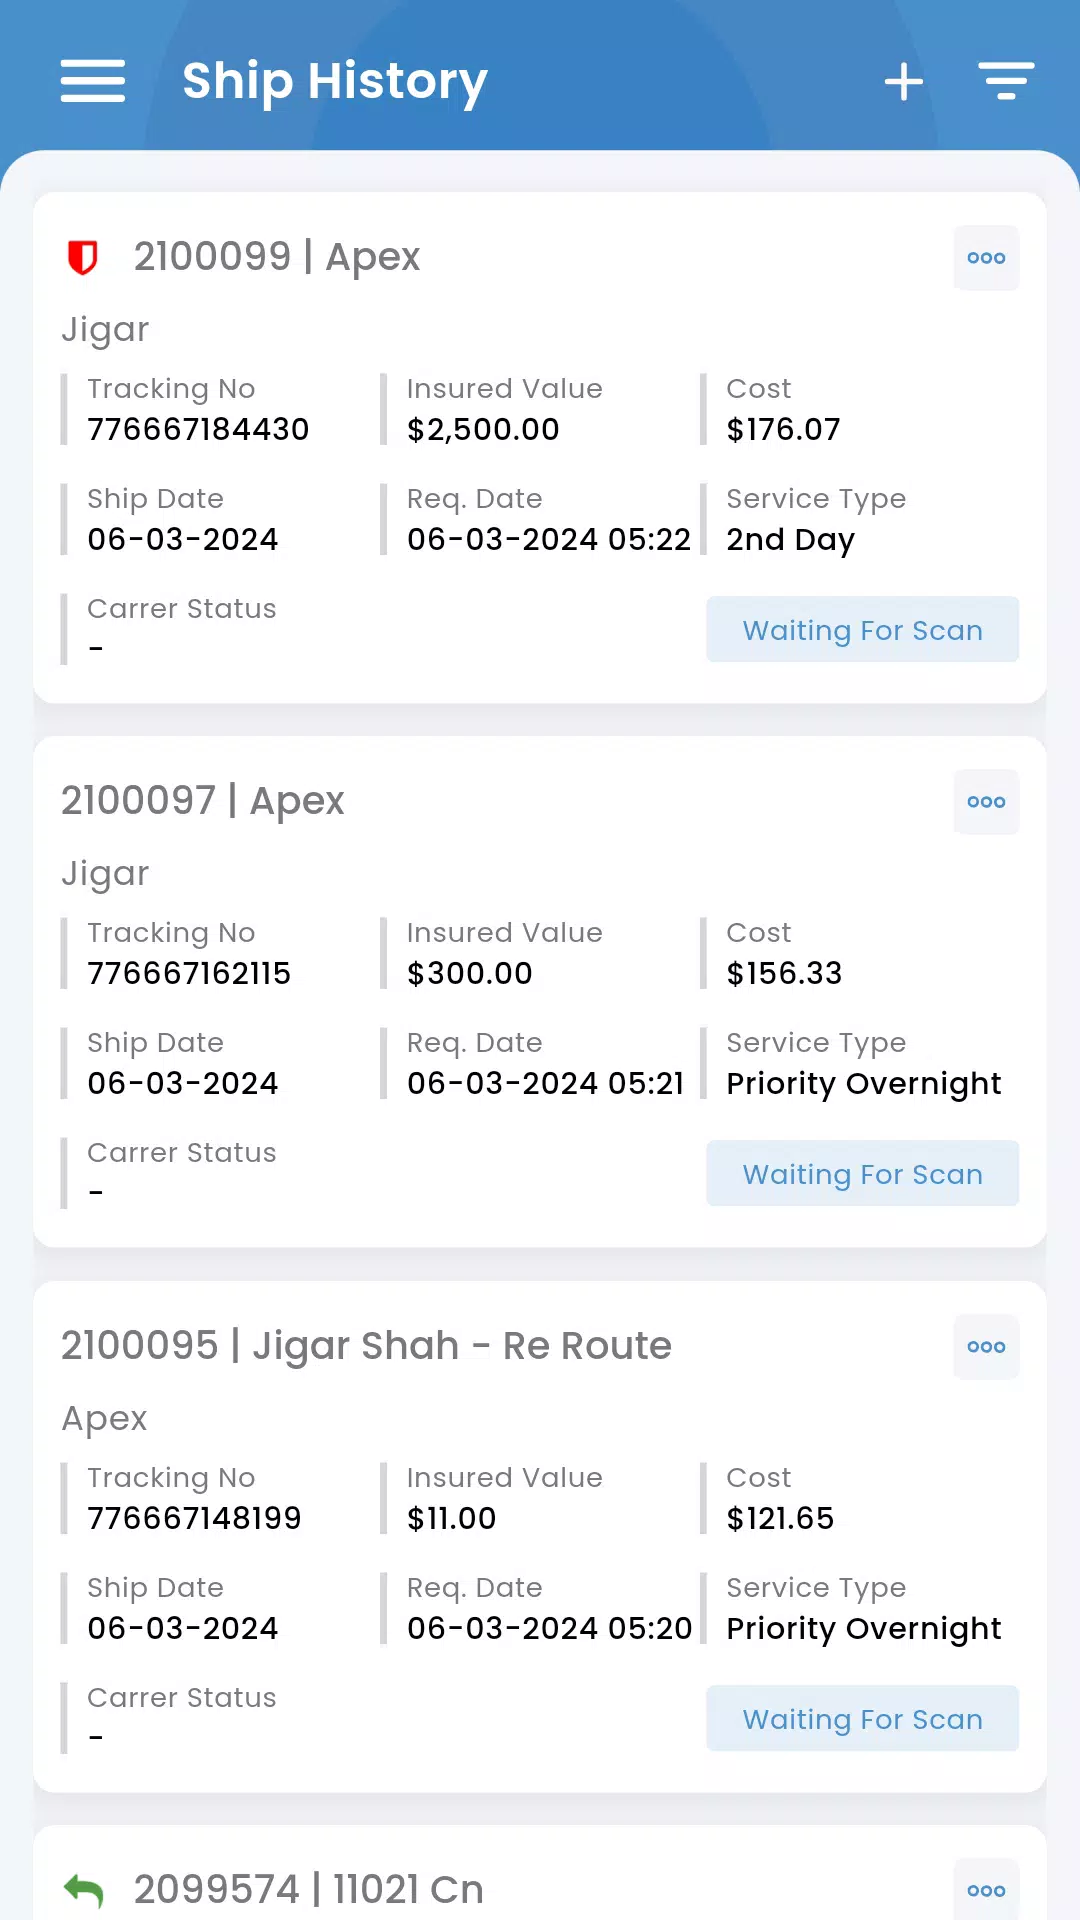Open shipment title 2100099 | Apex

[x=277, y=257]
